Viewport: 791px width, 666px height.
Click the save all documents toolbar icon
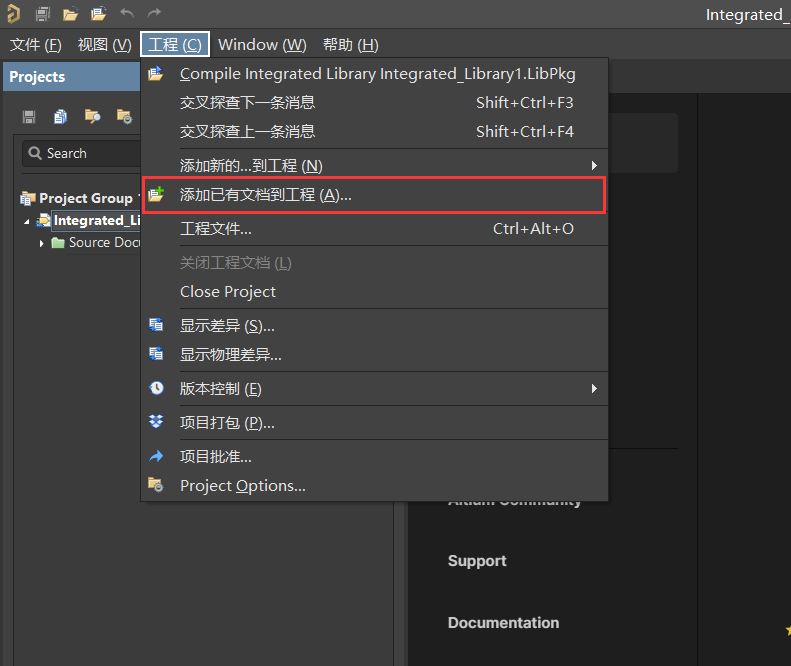pos(43,14)
